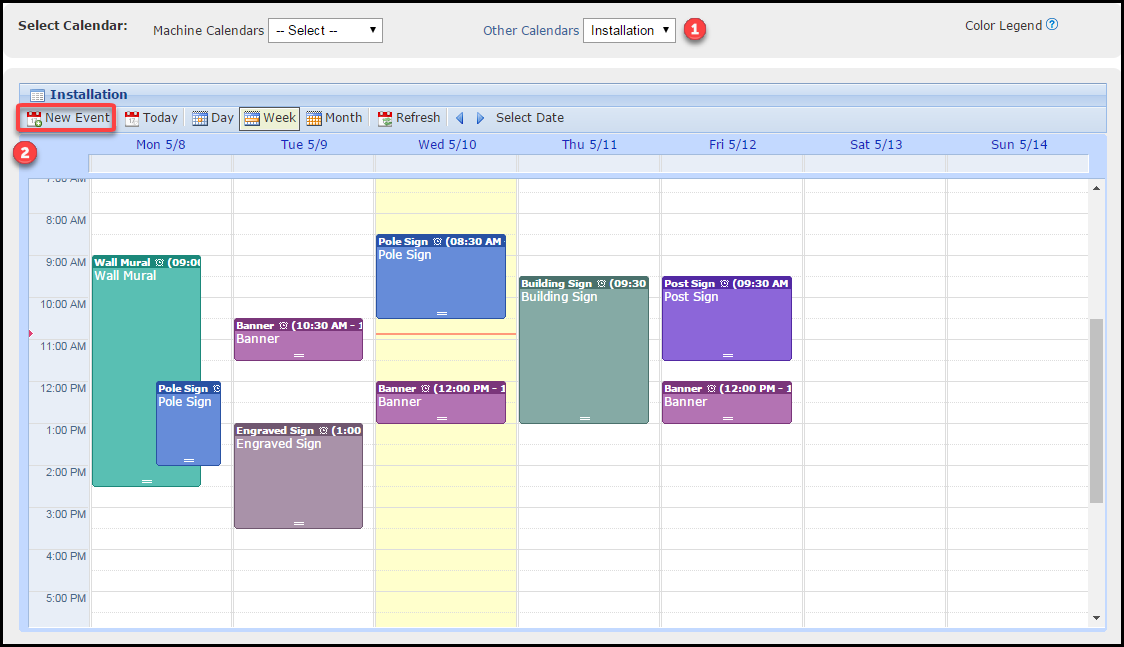This screenshot has width=1124, height=647.
Task: Click the vertical scrollbar thumb
Action: 1096,411
